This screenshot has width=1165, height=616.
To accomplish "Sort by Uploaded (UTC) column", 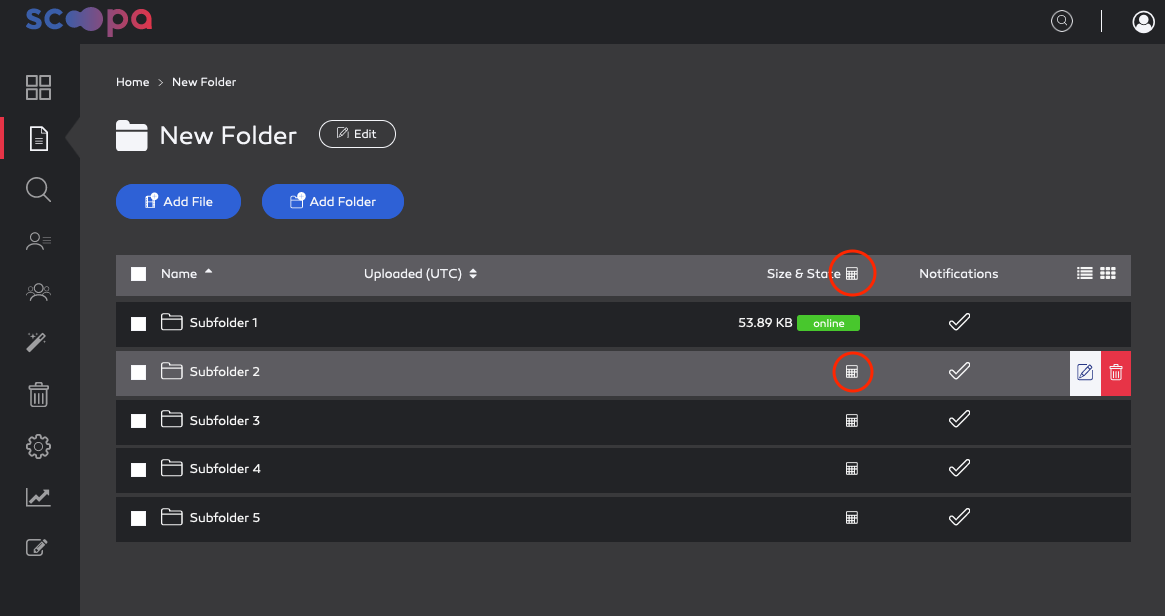I will [420, 273].
